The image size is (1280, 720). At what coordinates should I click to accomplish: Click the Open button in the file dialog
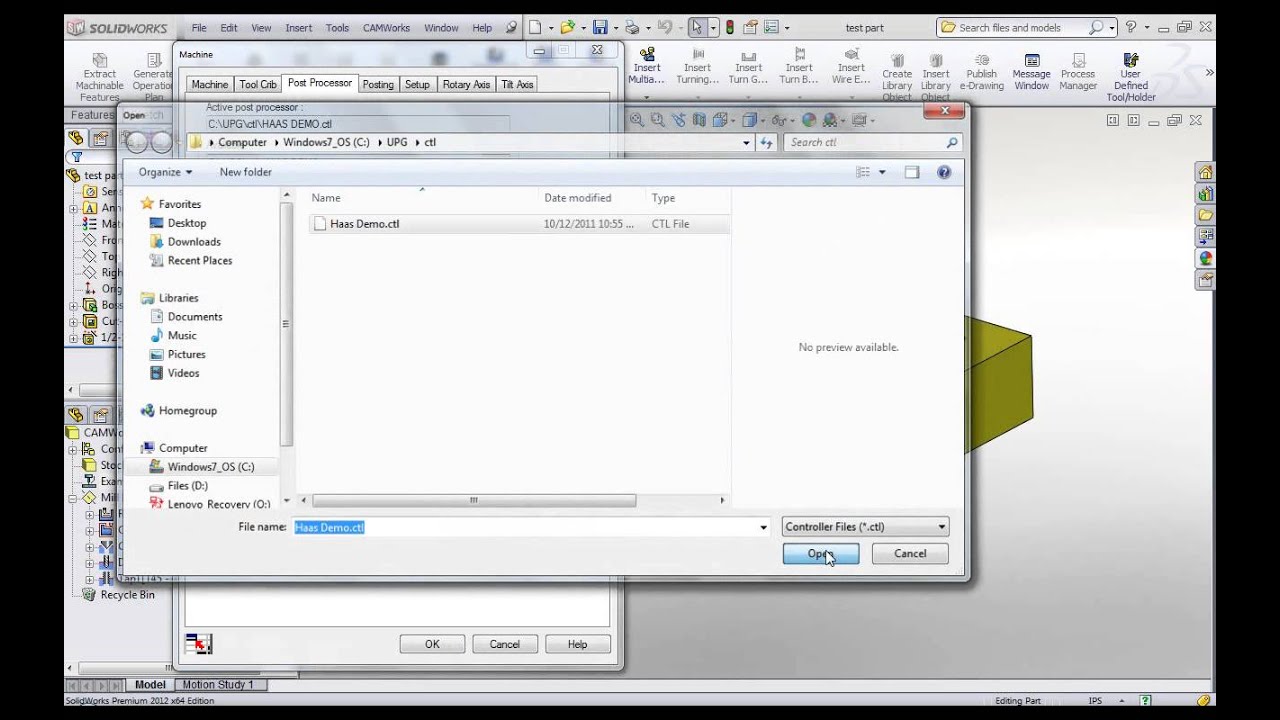(820, 553)
